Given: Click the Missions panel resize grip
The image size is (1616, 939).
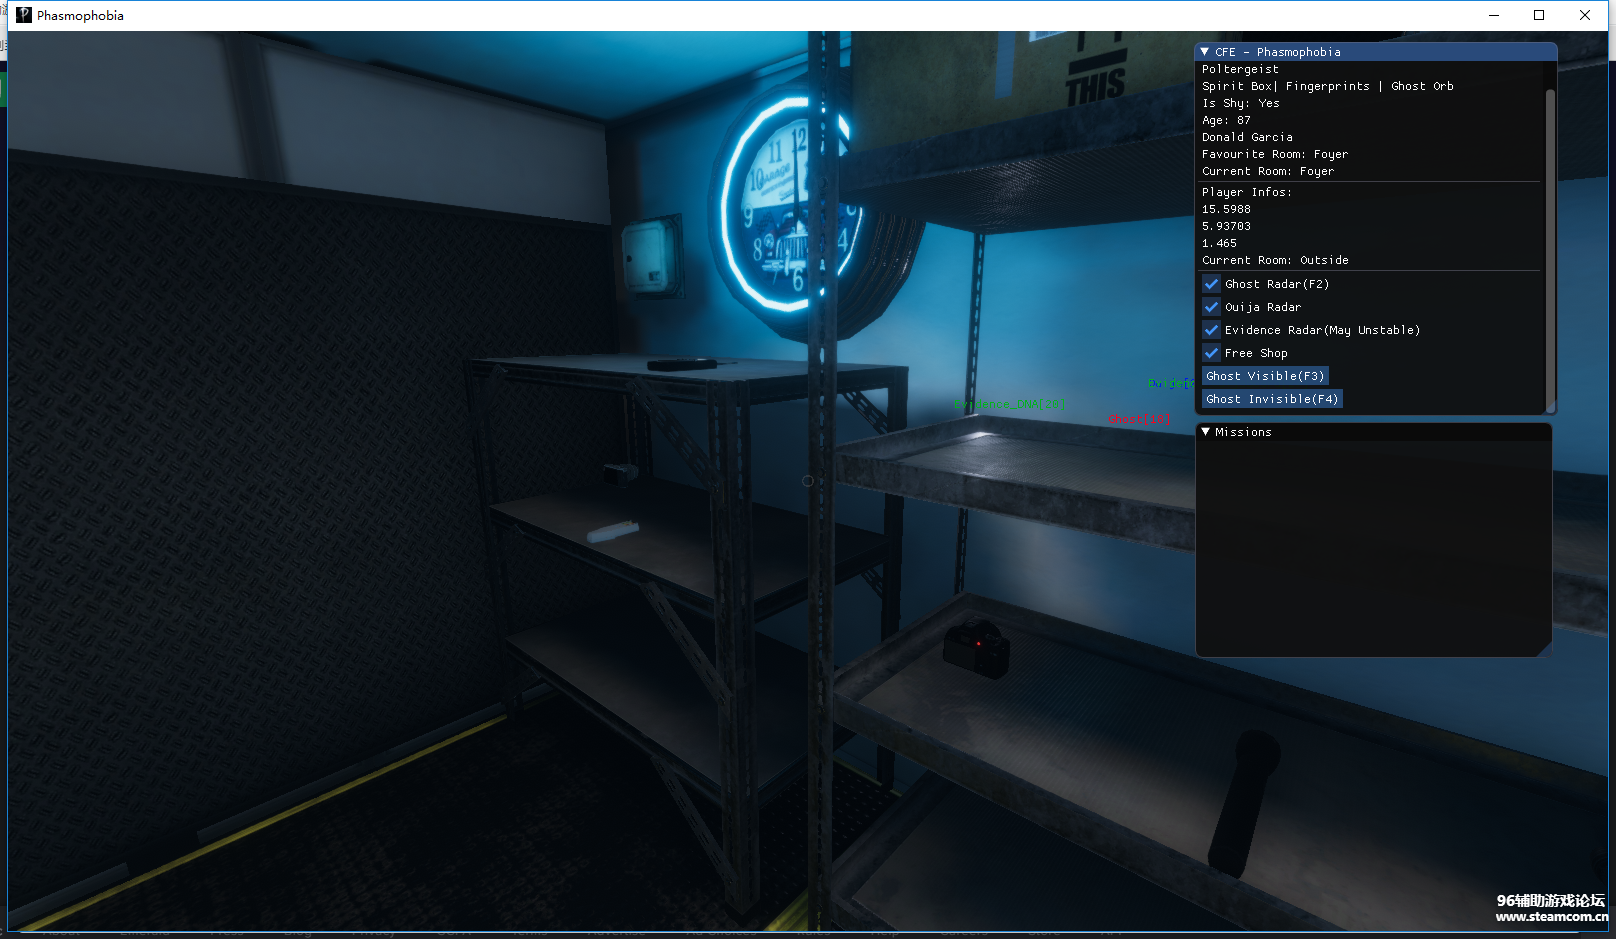Looking at the screenshot, I should [1543, 649].
